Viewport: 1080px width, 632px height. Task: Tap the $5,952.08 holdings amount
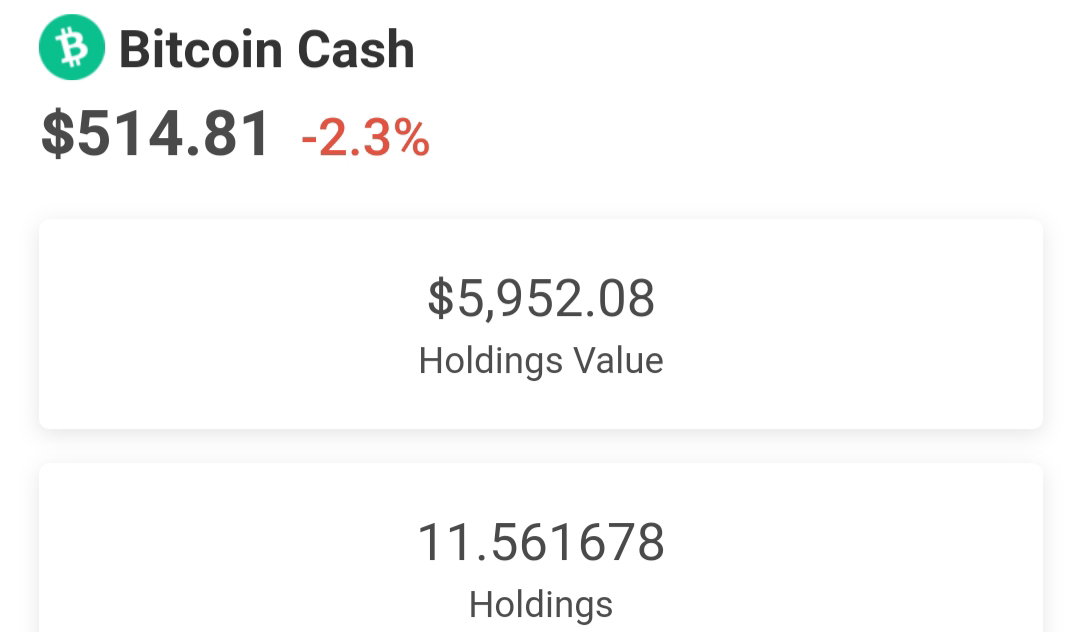point(541,299)
